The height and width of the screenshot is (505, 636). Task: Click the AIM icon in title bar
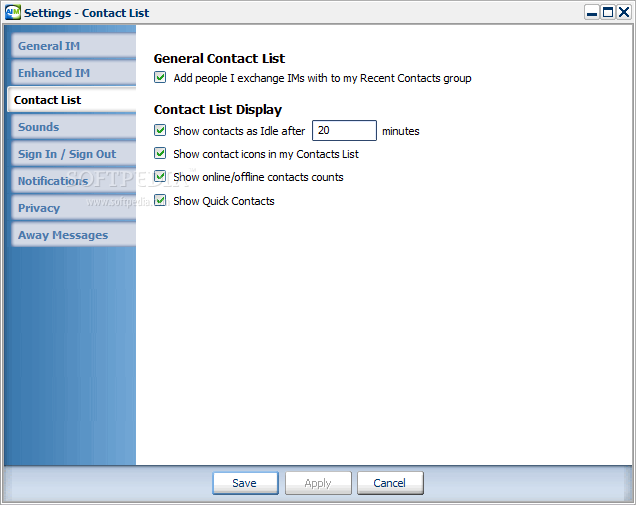coord(13,12)
